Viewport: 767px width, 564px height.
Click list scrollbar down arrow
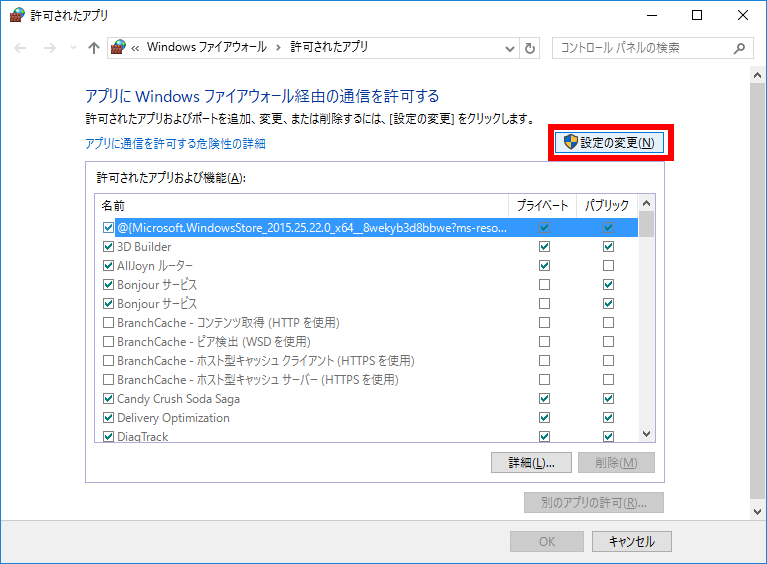[x=646, y=434]
